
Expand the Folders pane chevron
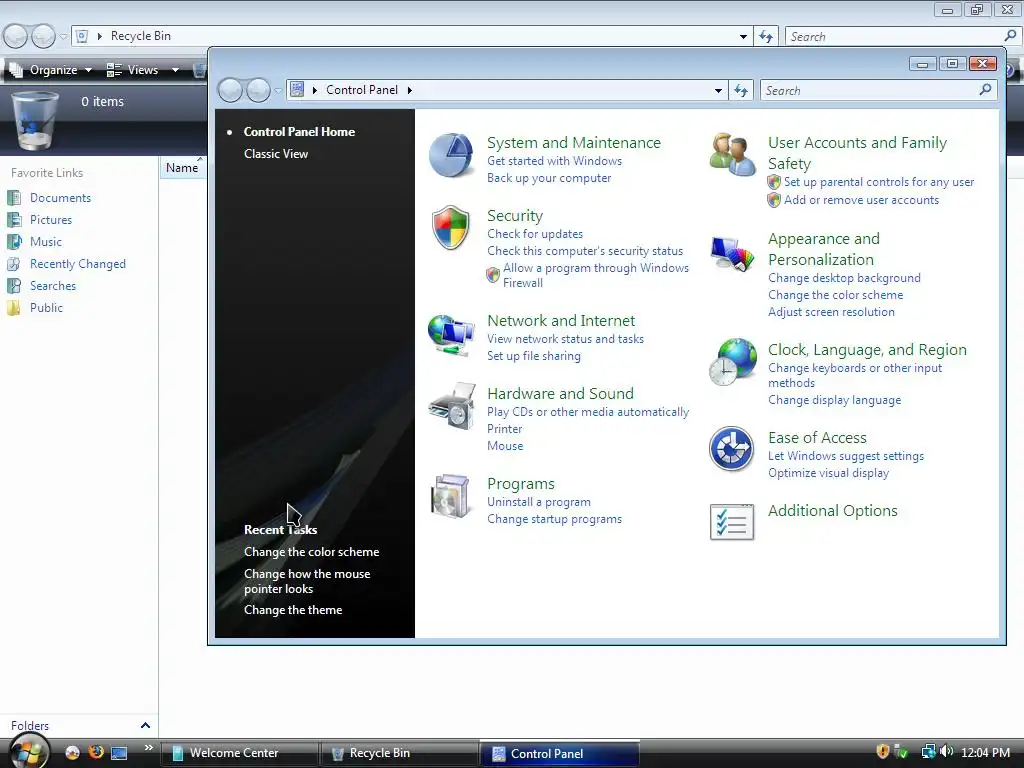pos(145,725)
